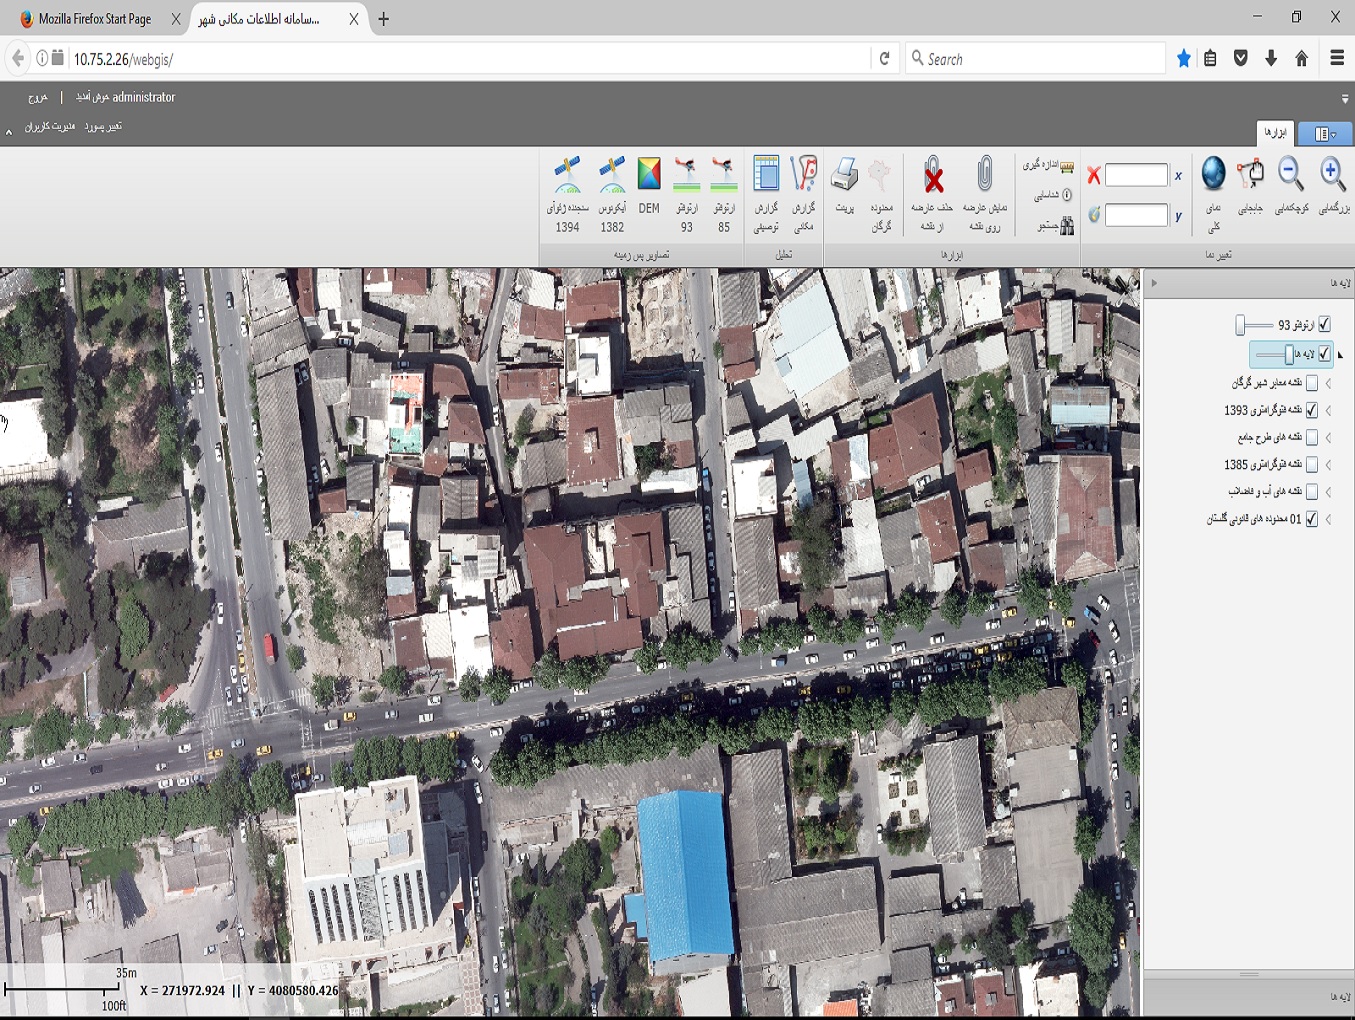Image resolution: width=1355 pixels, height=1020 pixels.
Task: Open the مدیریت کاربران user management link
Action: click(x=50, y=127)
